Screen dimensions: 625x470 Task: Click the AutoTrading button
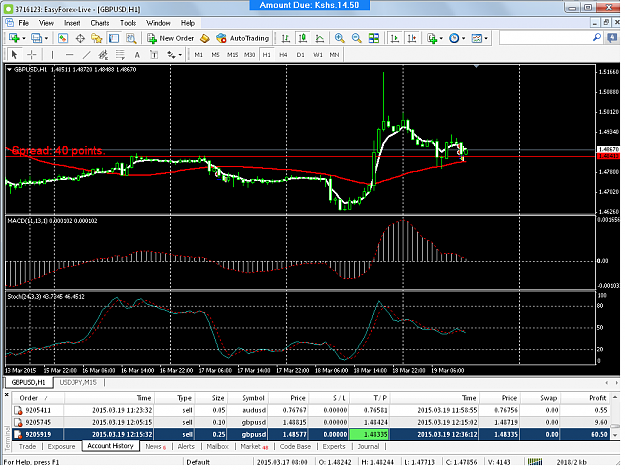243,38
